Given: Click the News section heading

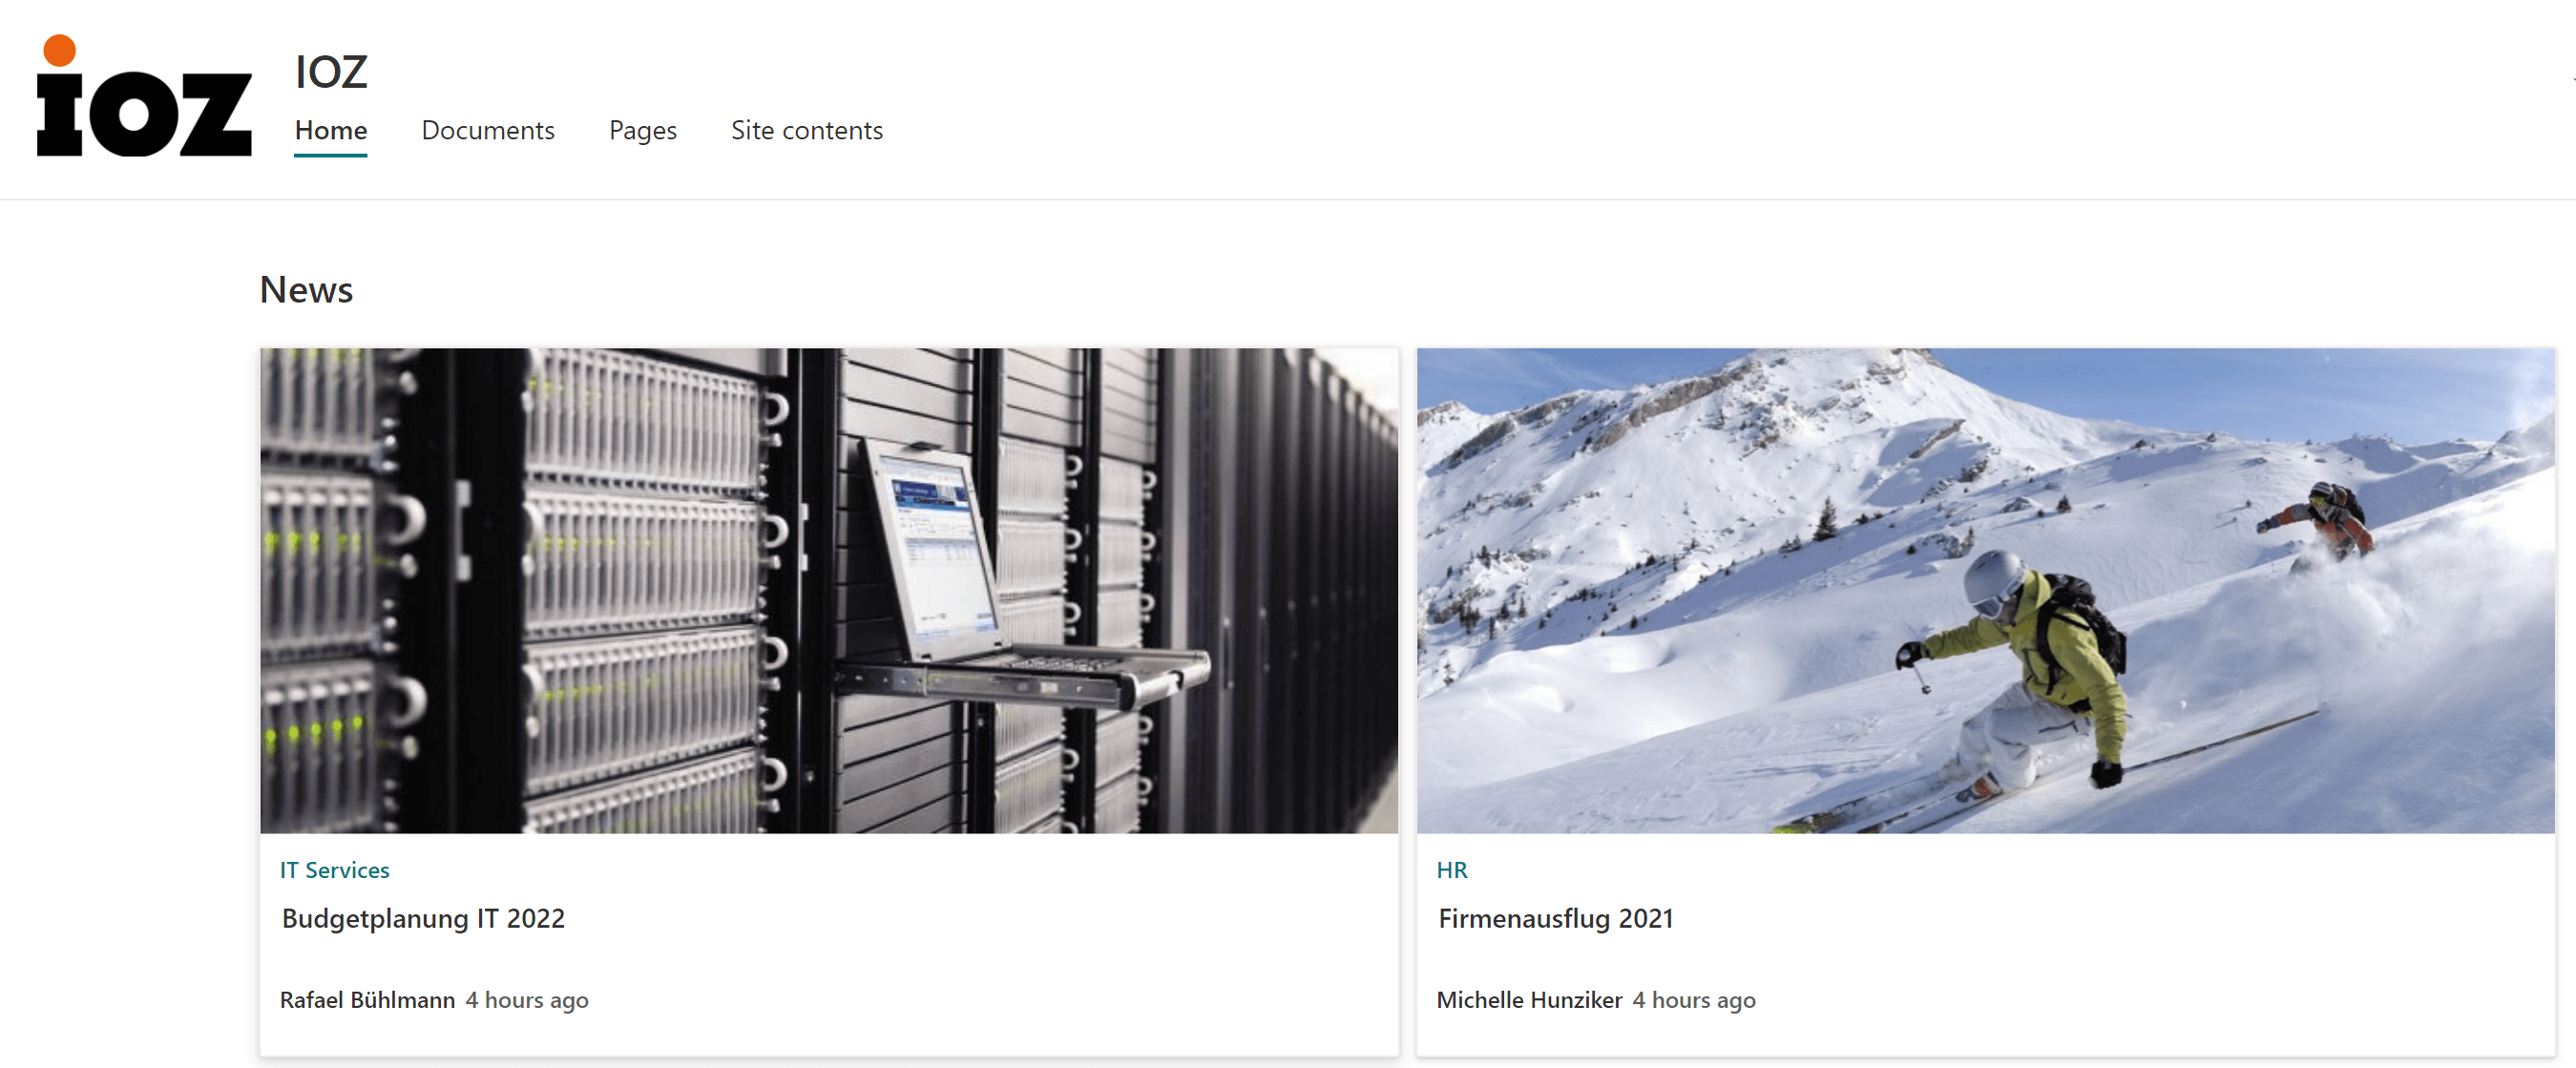Looking at the screenshot, I should [306, 290].
